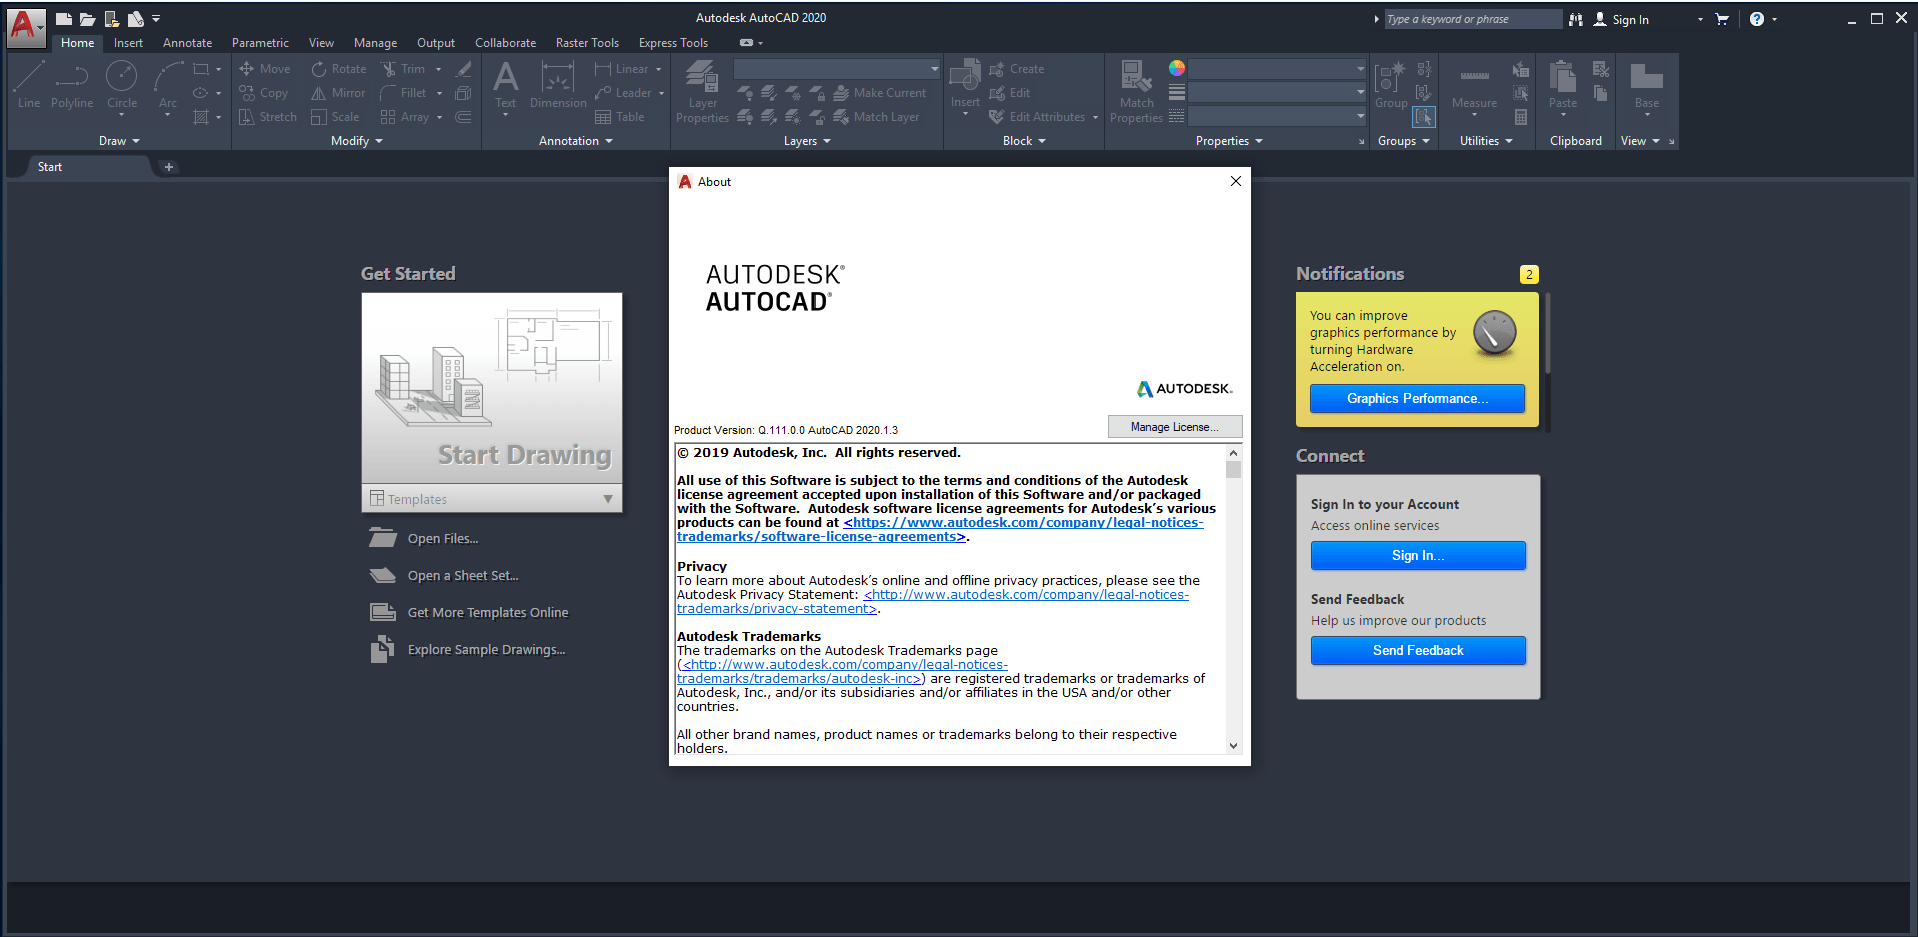This screenshot has width=1918, height=937.
Task: Click the Graphics Performance button
Action: (x=1417, y=399)
